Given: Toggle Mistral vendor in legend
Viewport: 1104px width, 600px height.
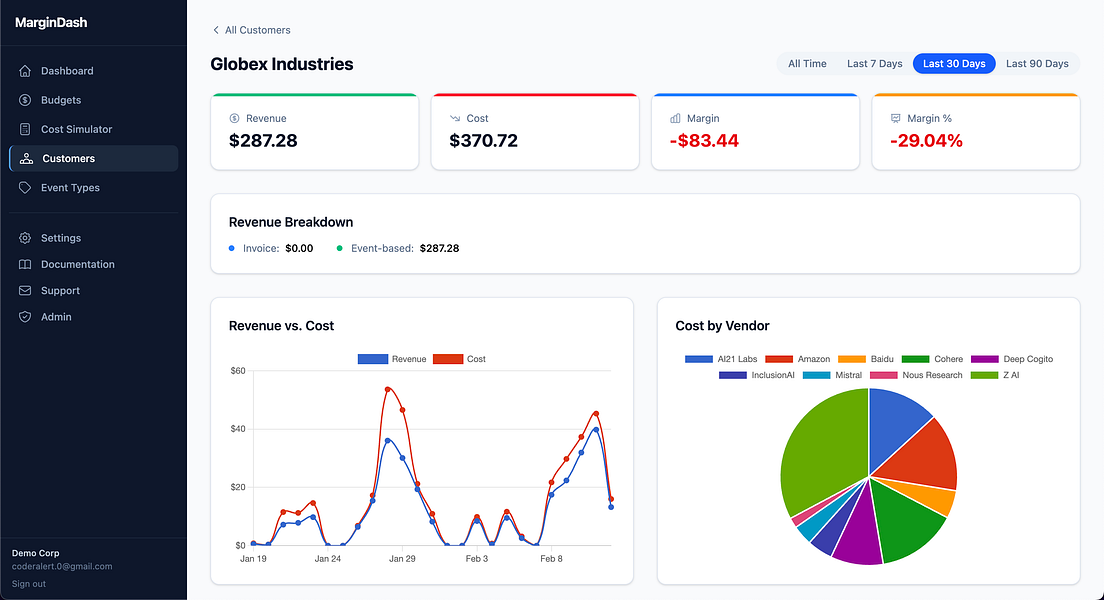Looking at the screenshot, I should (832, 375).
